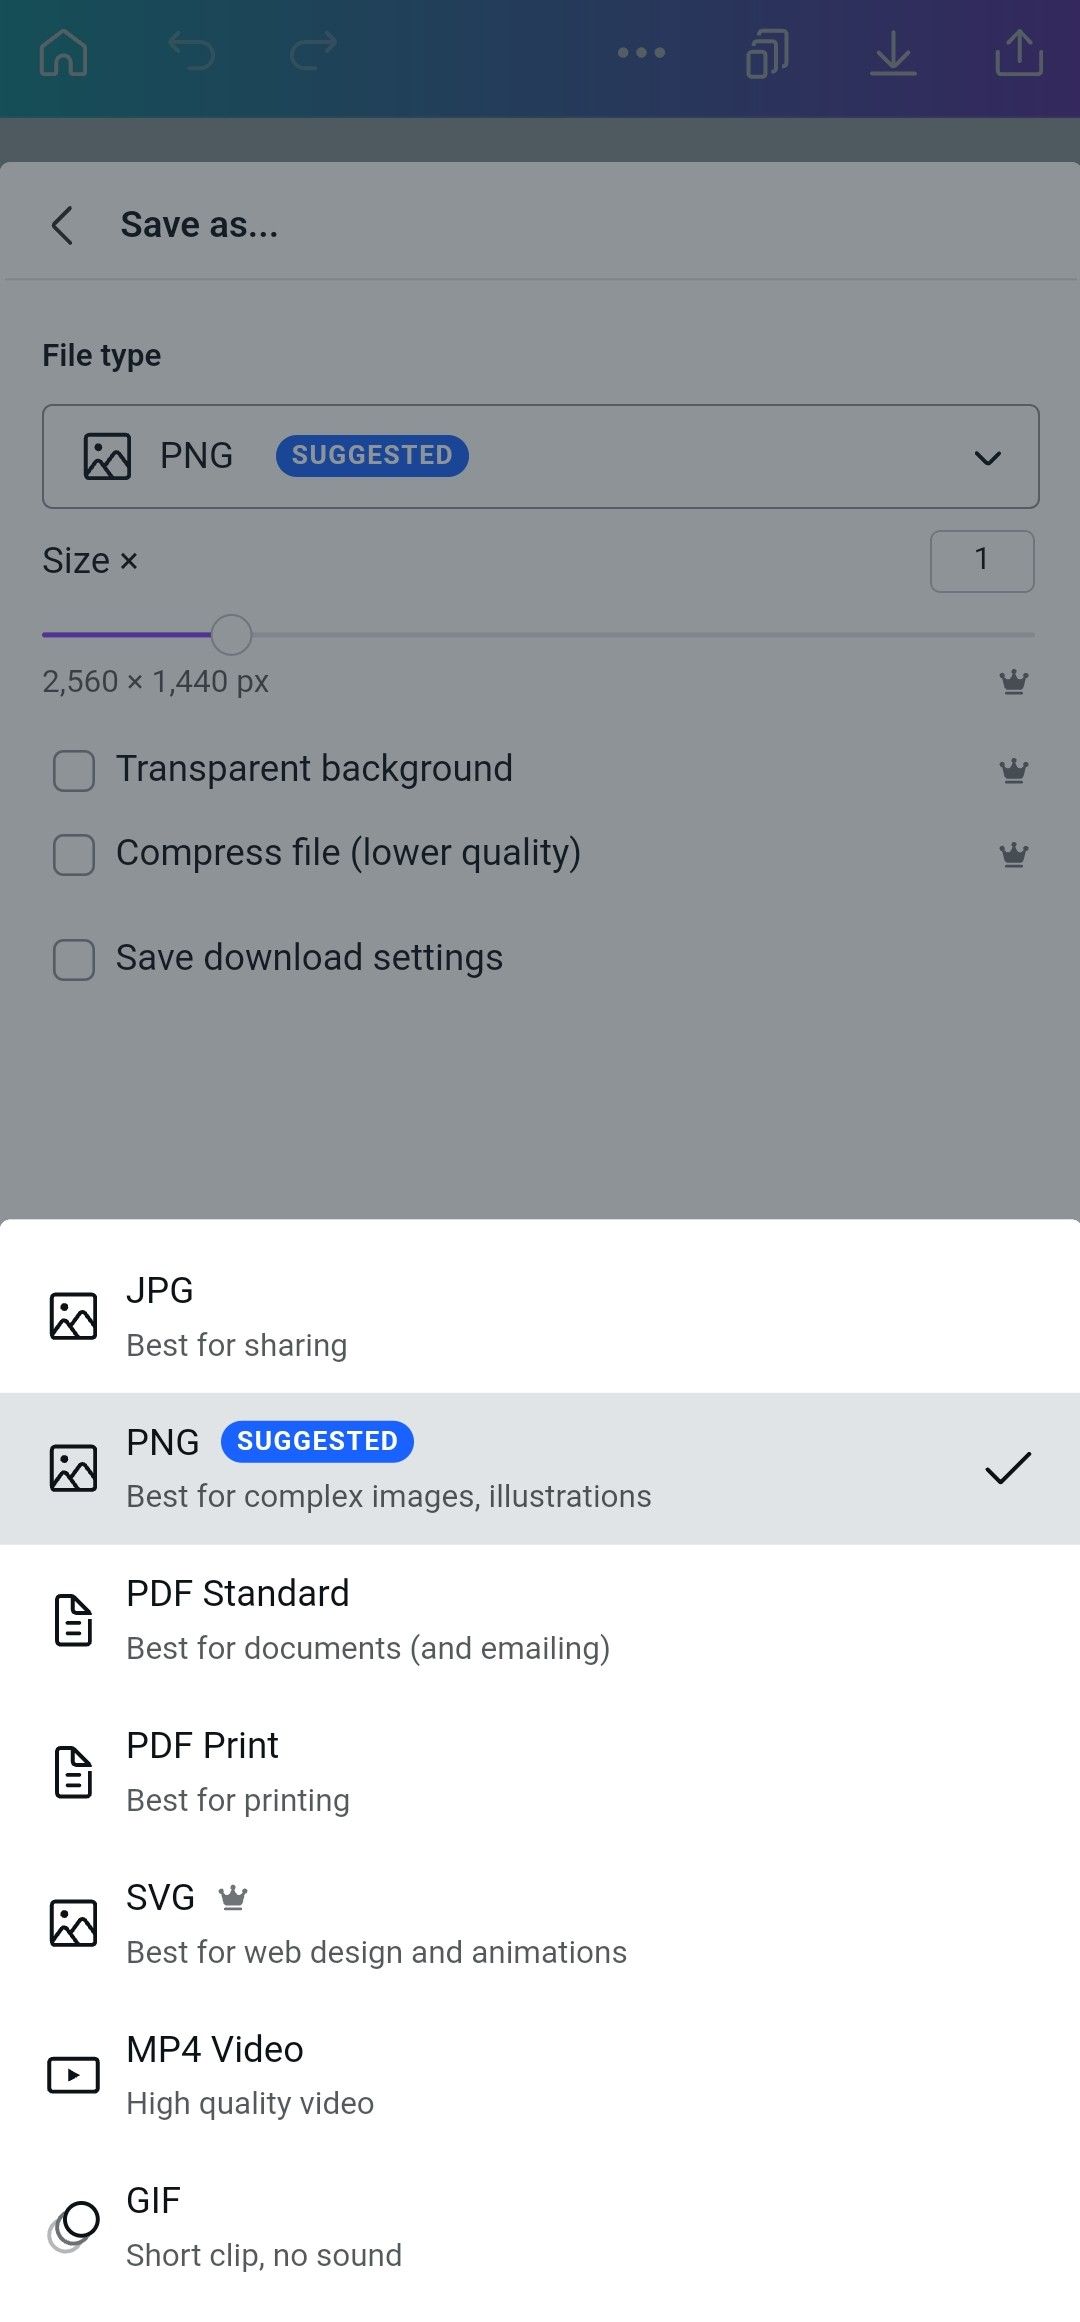Click the file type dropdown chevron
Viewport: 1080px width, 2322px height.
[987, 458]
